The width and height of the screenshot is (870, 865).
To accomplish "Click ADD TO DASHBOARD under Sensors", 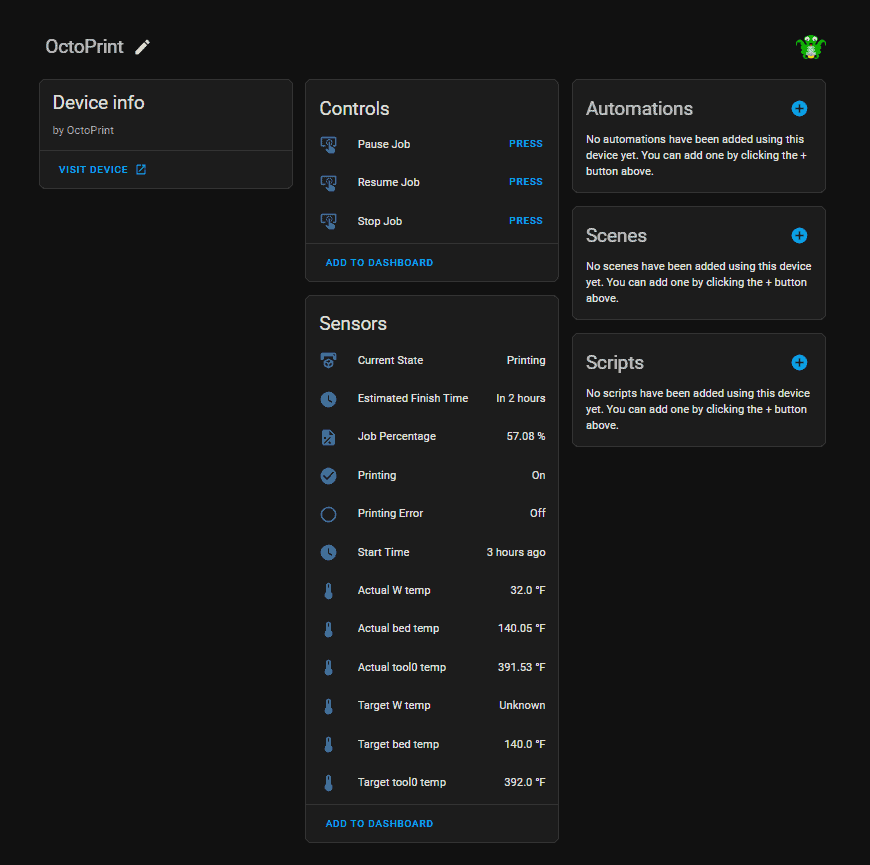I will (x=379, y=824).
